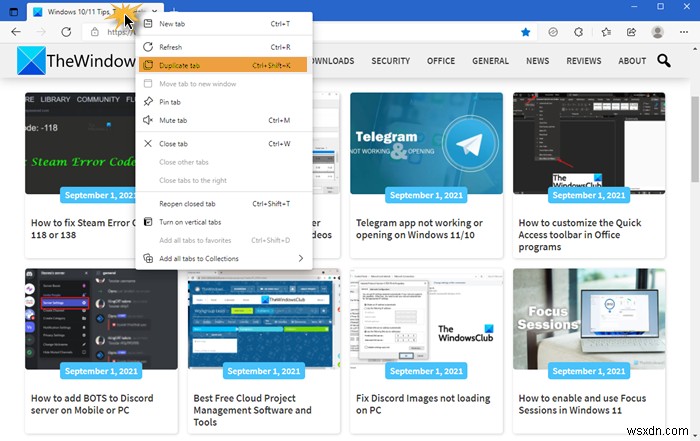The height and width of the screenshot is (441, 700).
Task: Click the page vertical scrollbar thumb
Action: click(695, 139)
